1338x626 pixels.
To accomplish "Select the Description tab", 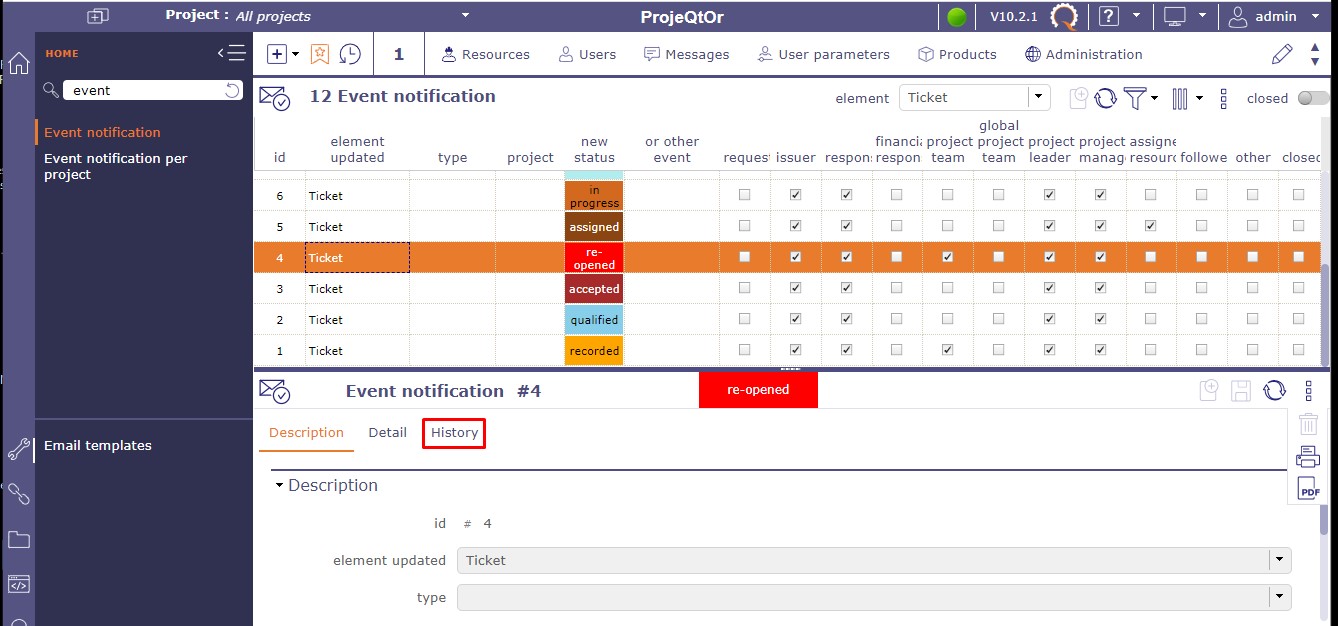I will (x=306, y=433).
